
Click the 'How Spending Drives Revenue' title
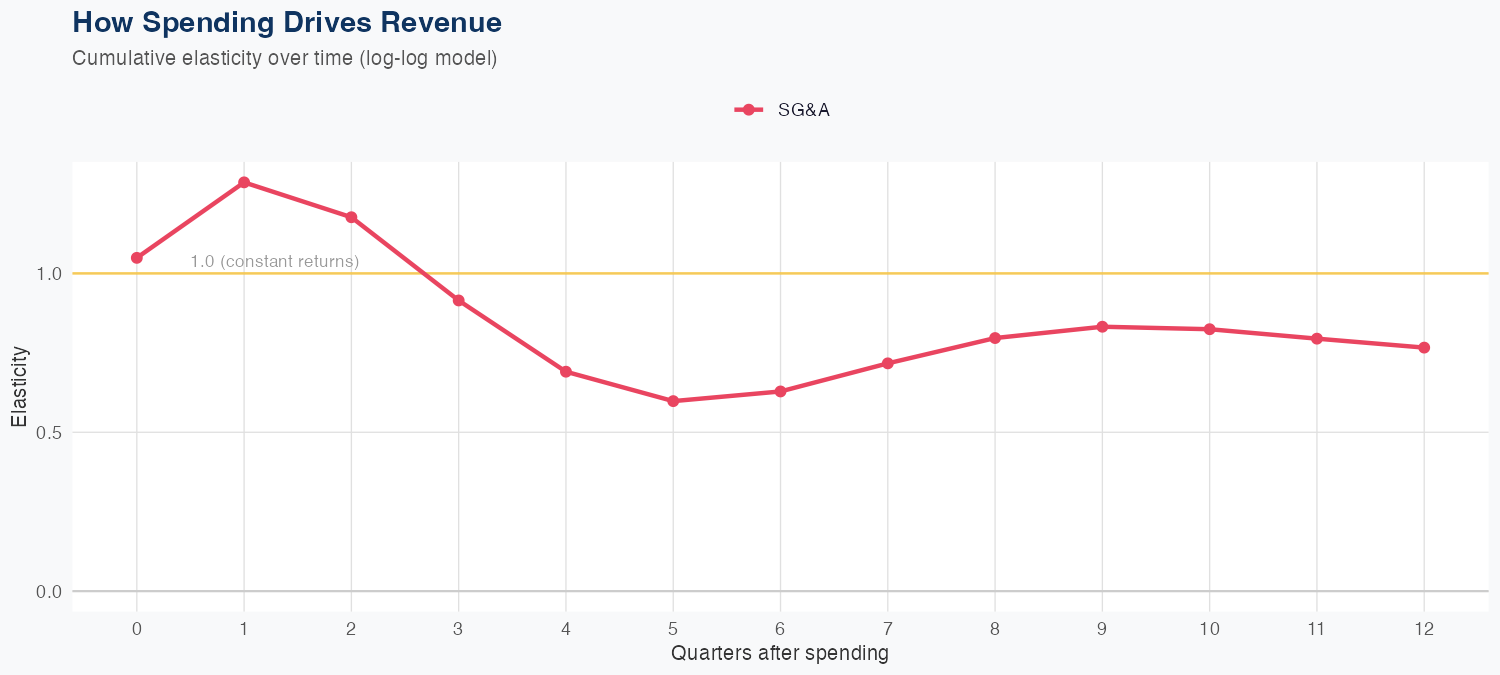(x=287, y=22)
